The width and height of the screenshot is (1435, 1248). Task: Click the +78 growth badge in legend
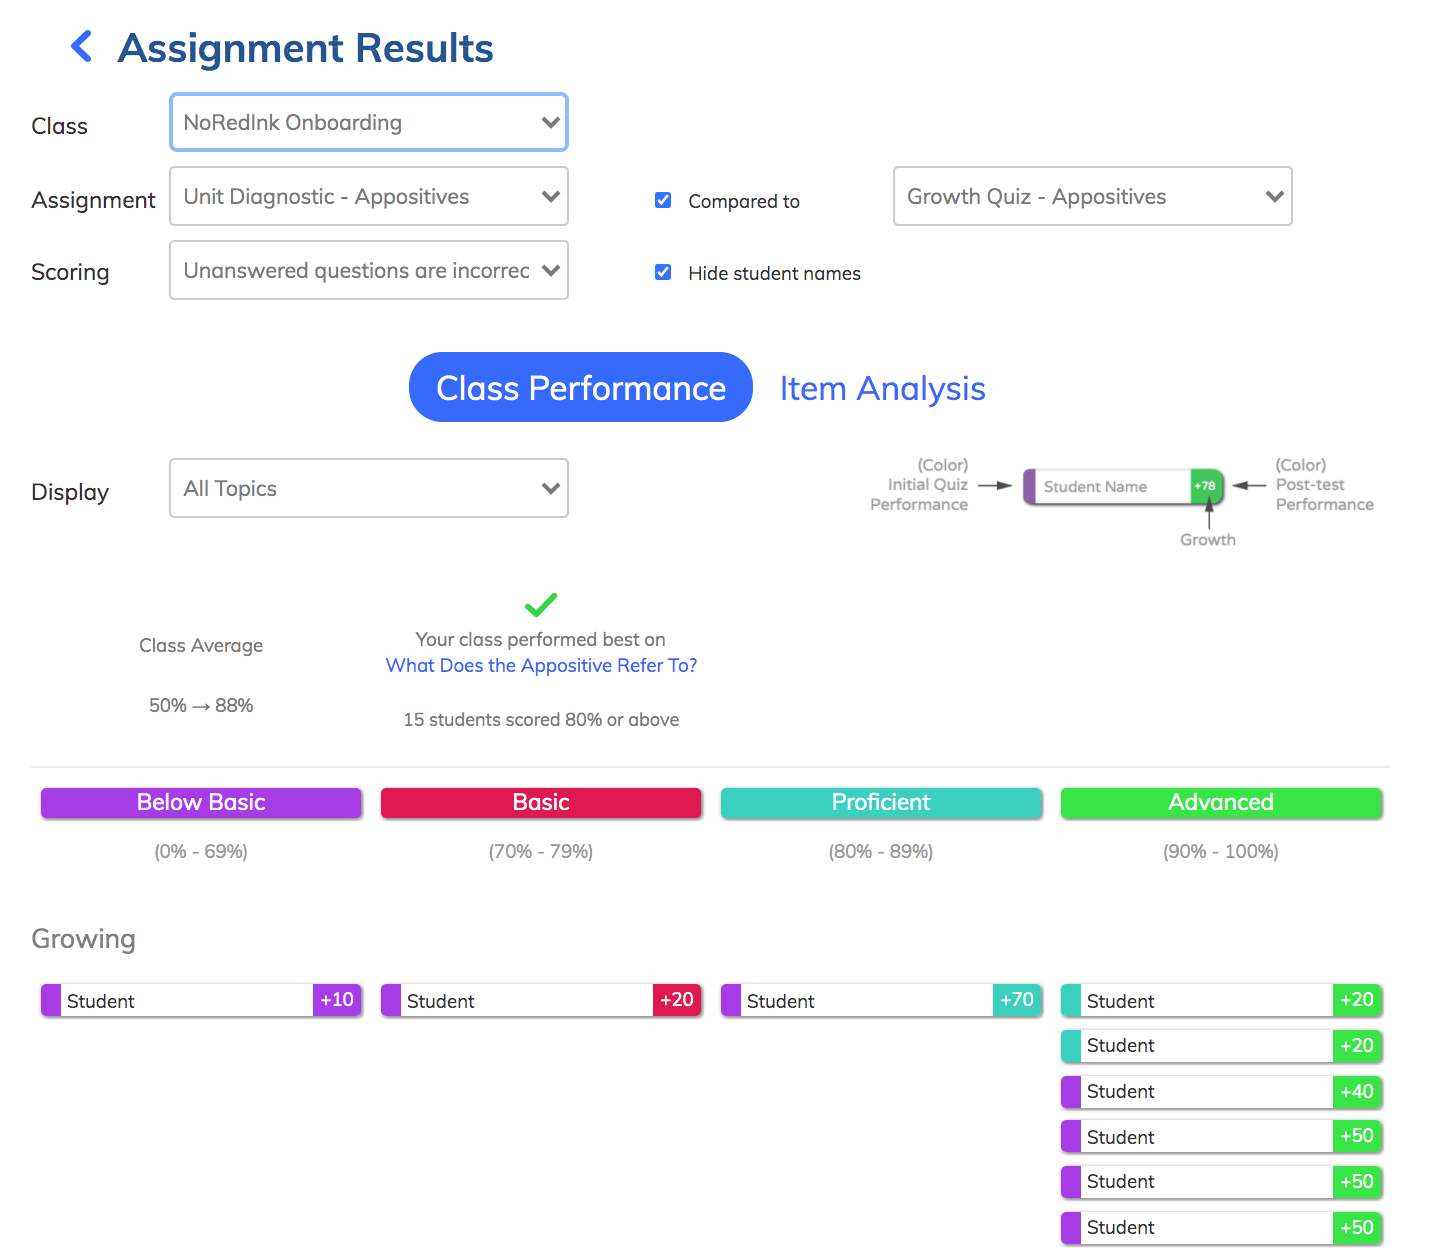click(1206, 486)
